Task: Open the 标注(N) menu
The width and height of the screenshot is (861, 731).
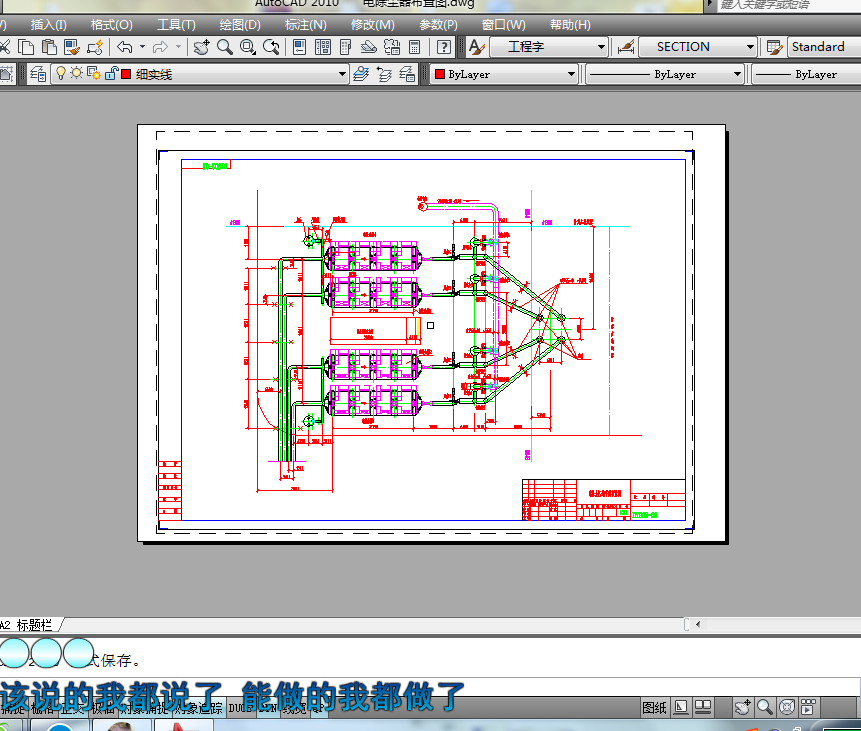Action: [305, 25]
